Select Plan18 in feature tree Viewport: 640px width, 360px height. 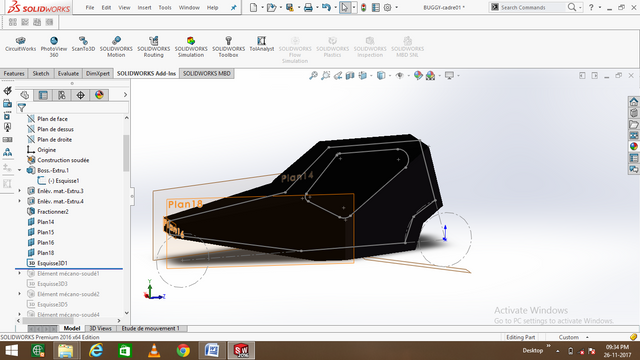click(46, 253)
